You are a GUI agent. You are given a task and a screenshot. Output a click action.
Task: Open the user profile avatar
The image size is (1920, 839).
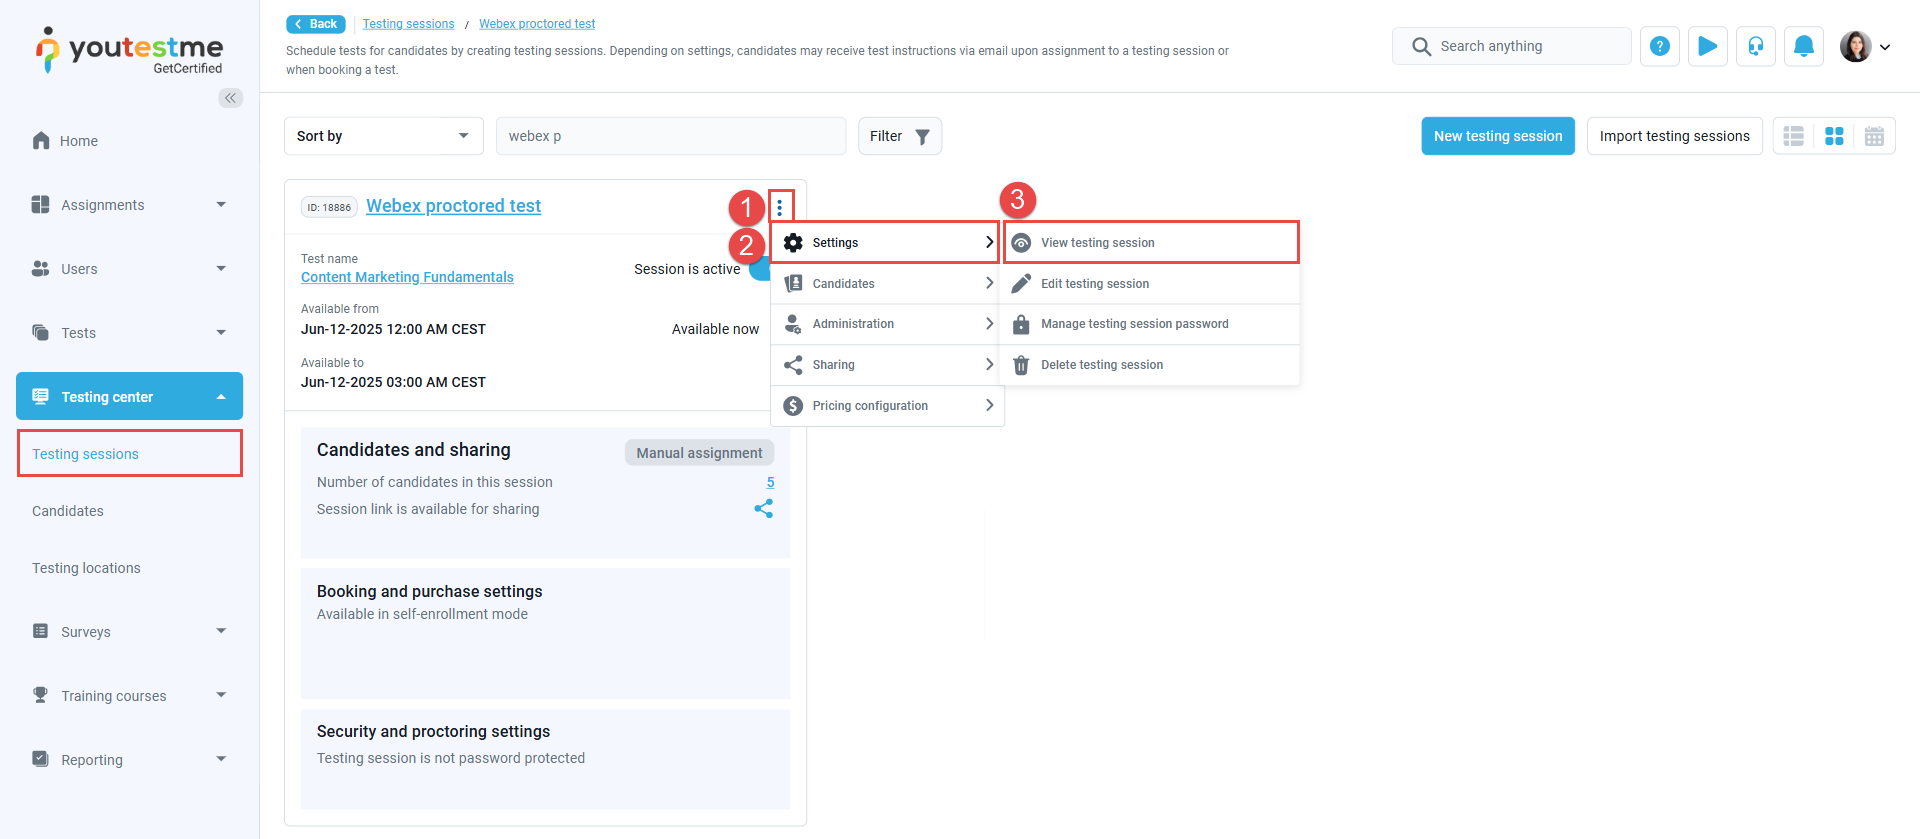click(x=1856, y=46)
